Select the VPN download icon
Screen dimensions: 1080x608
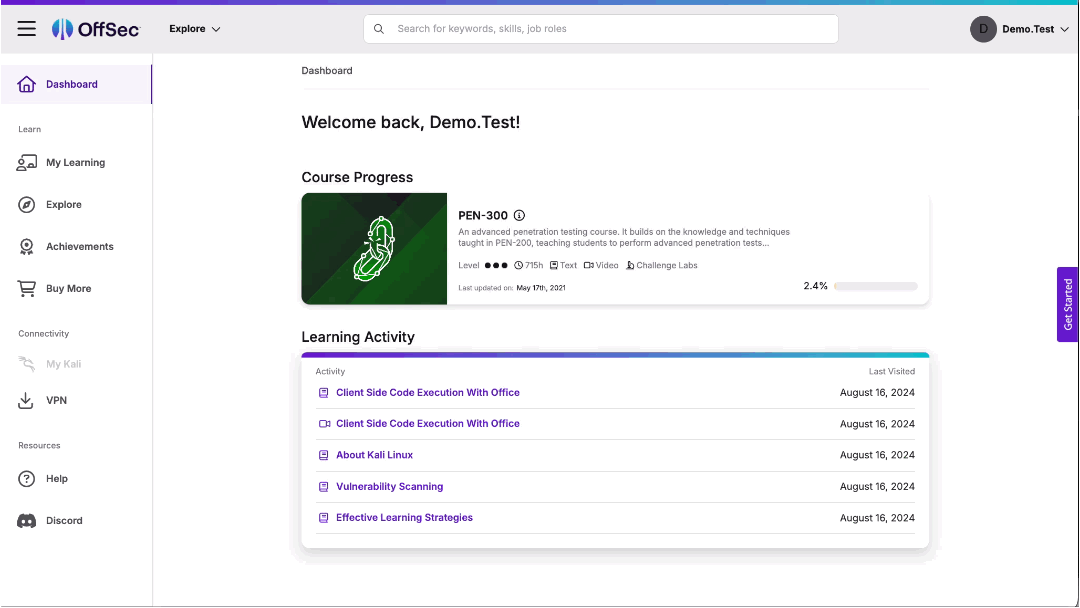pos(25,400)
